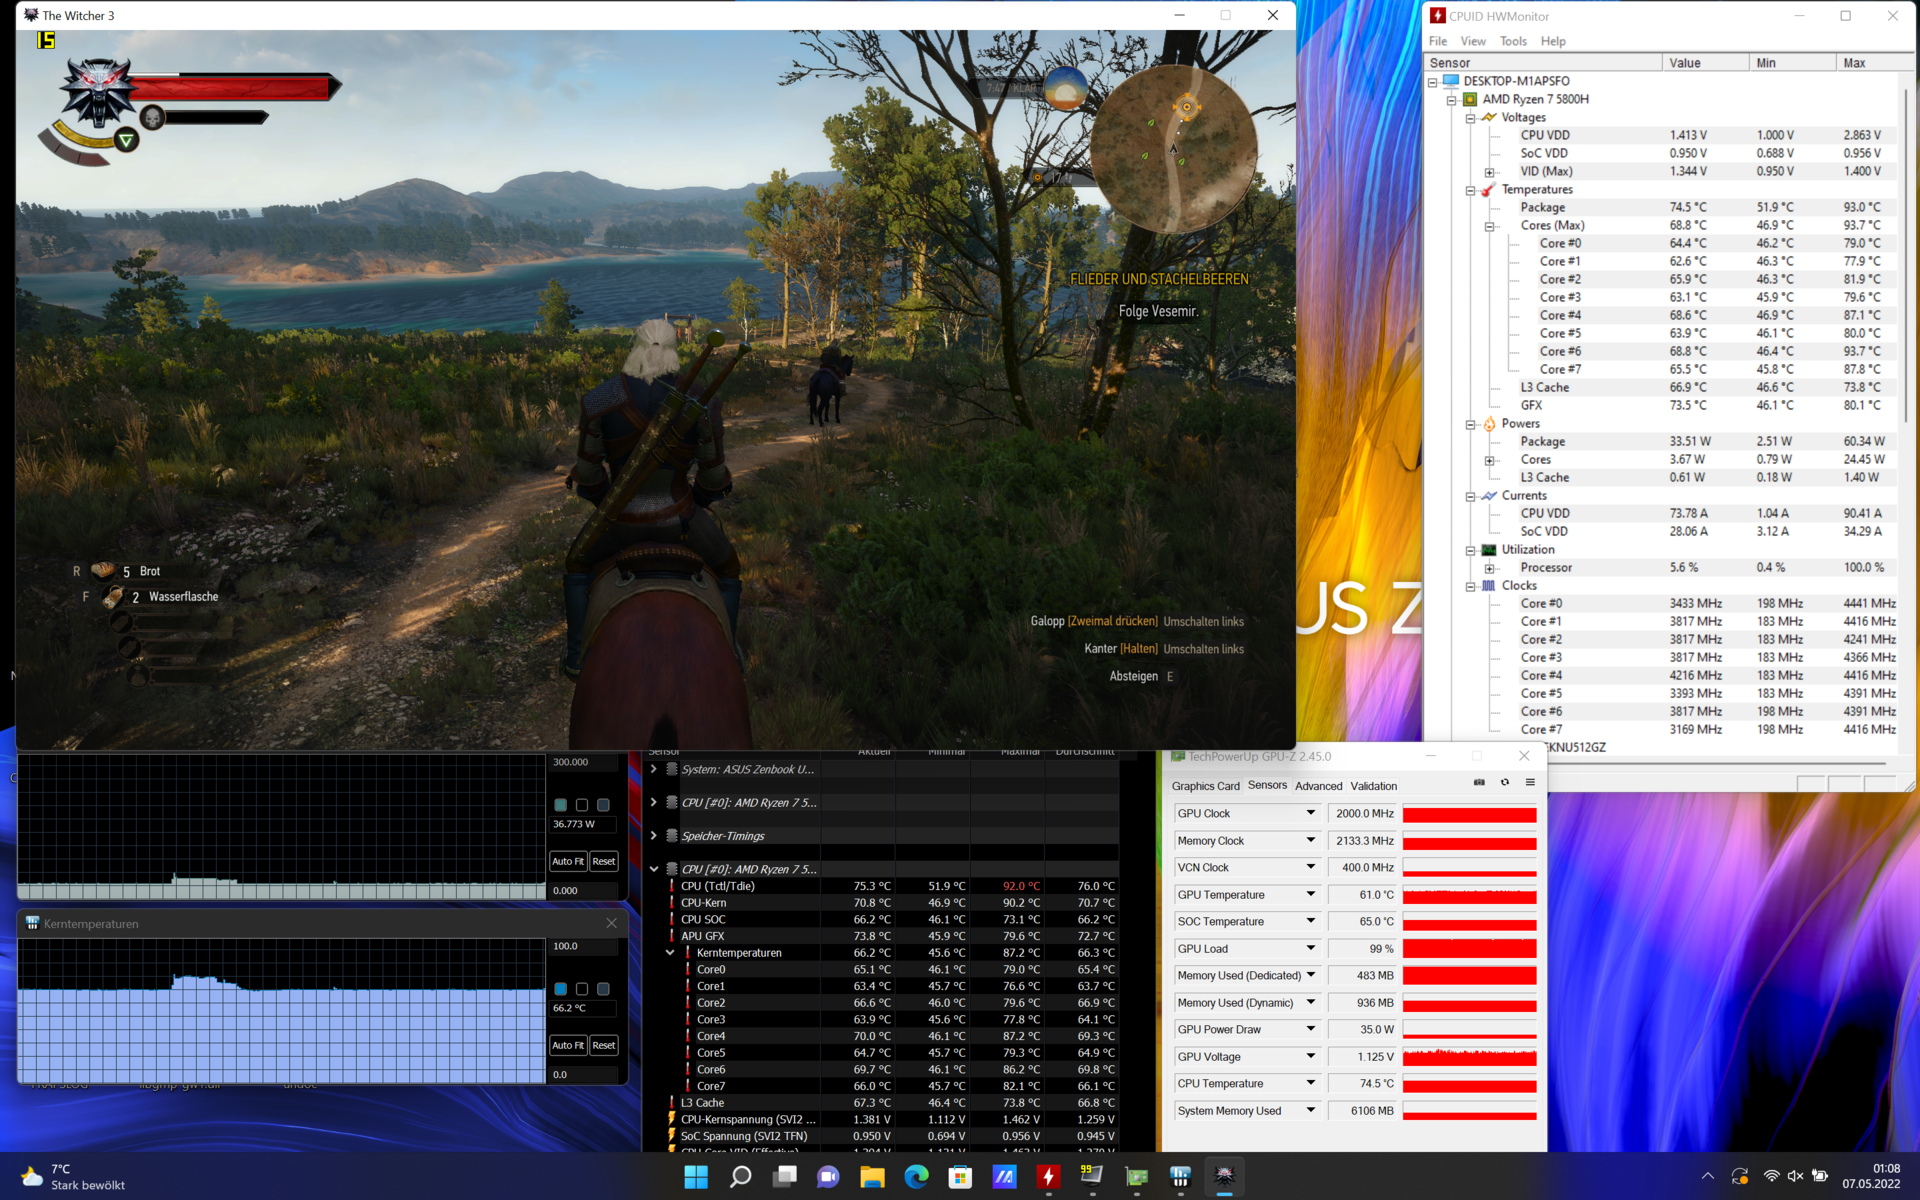Click Reset on the Kerntemperaturen graph

point(604,1045)
